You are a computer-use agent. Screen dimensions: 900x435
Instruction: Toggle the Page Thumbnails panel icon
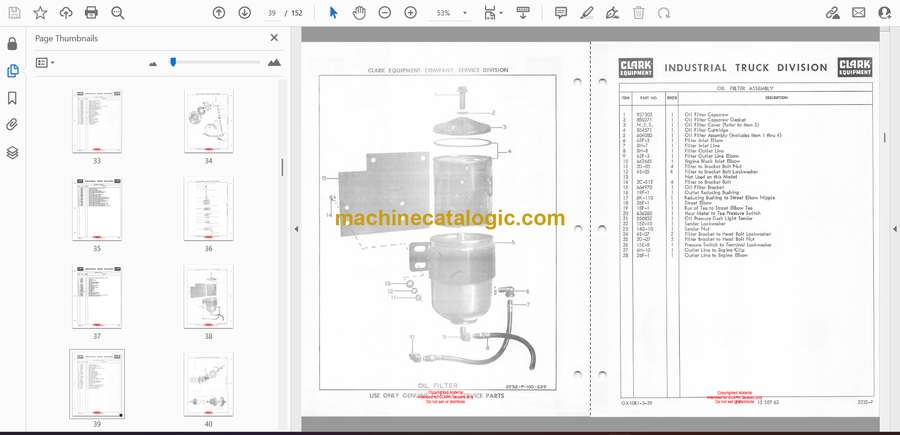coord(12,71)
